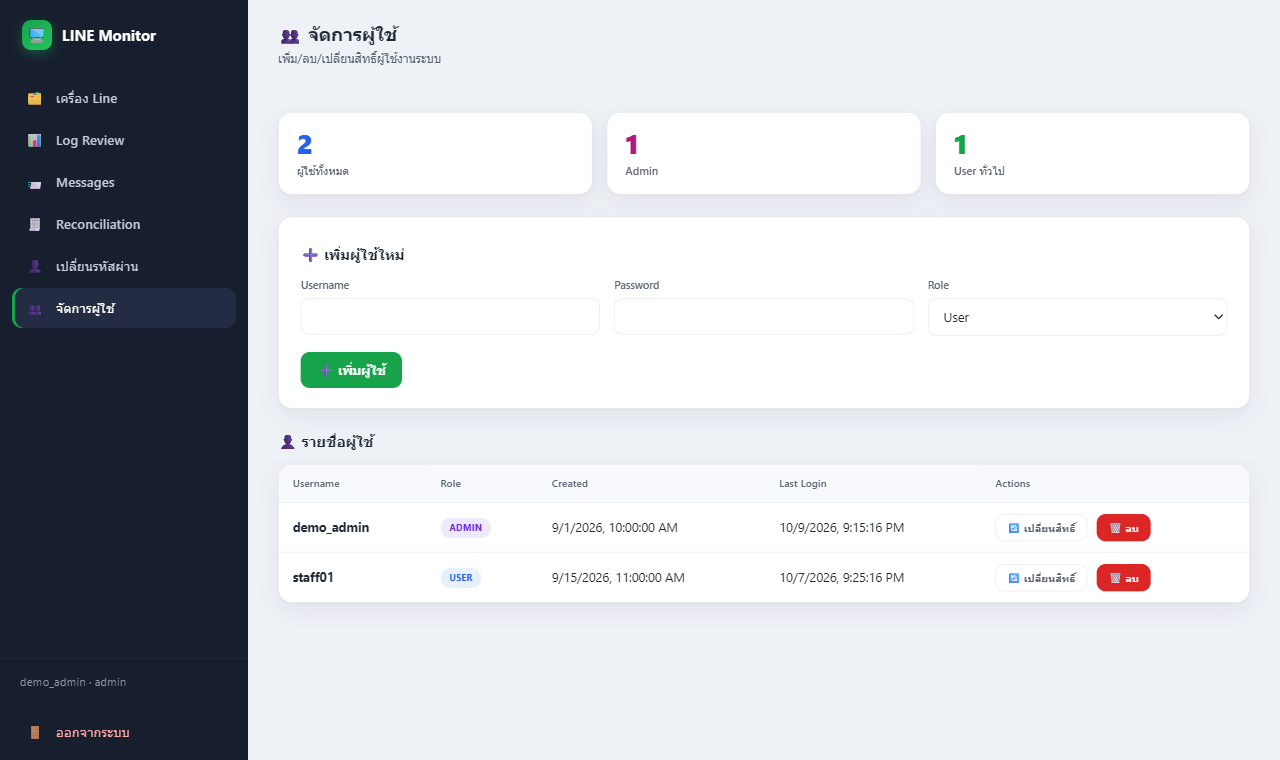Open the Role dropdown showing User
Image resolution: width=1280 pixels, height=760 pixels.
[1077, 317]
